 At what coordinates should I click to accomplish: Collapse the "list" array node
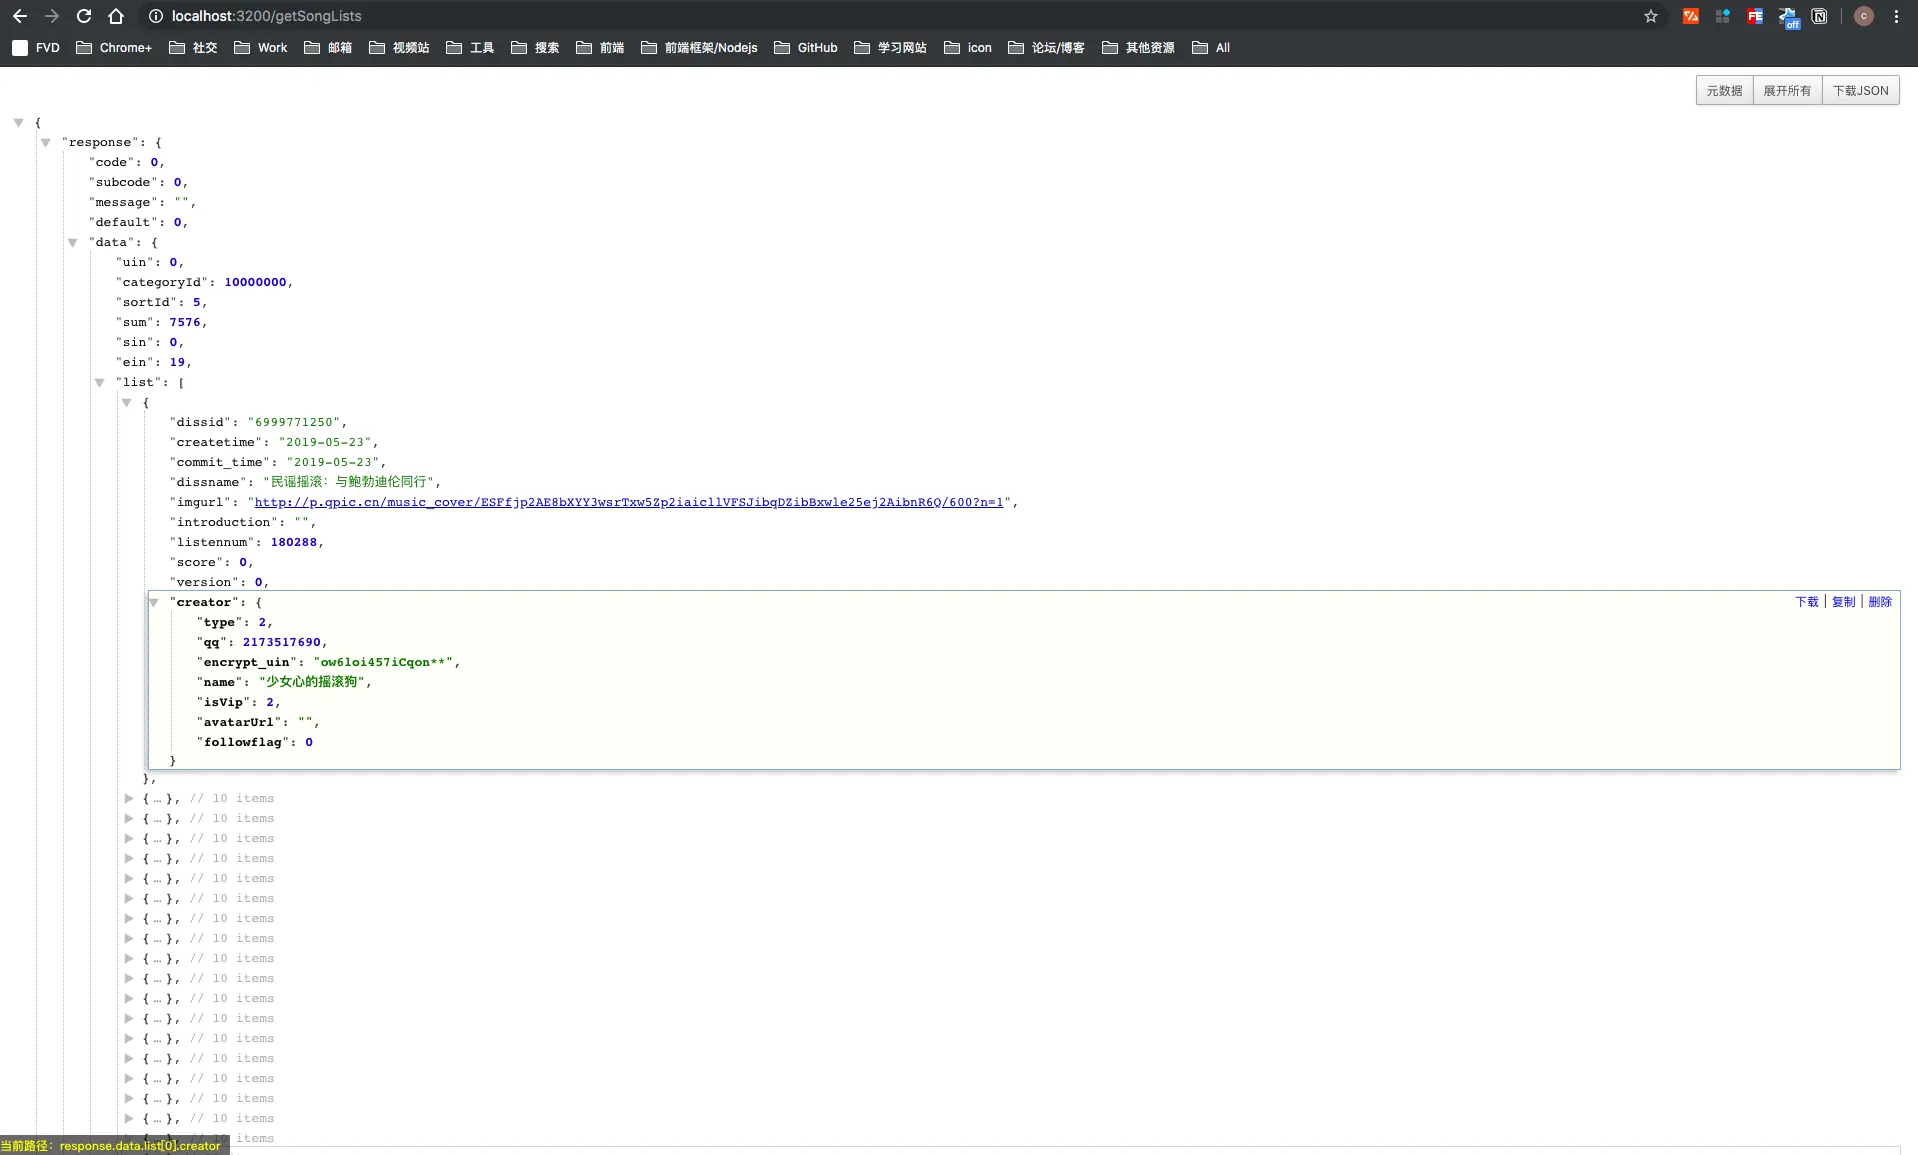100,382
